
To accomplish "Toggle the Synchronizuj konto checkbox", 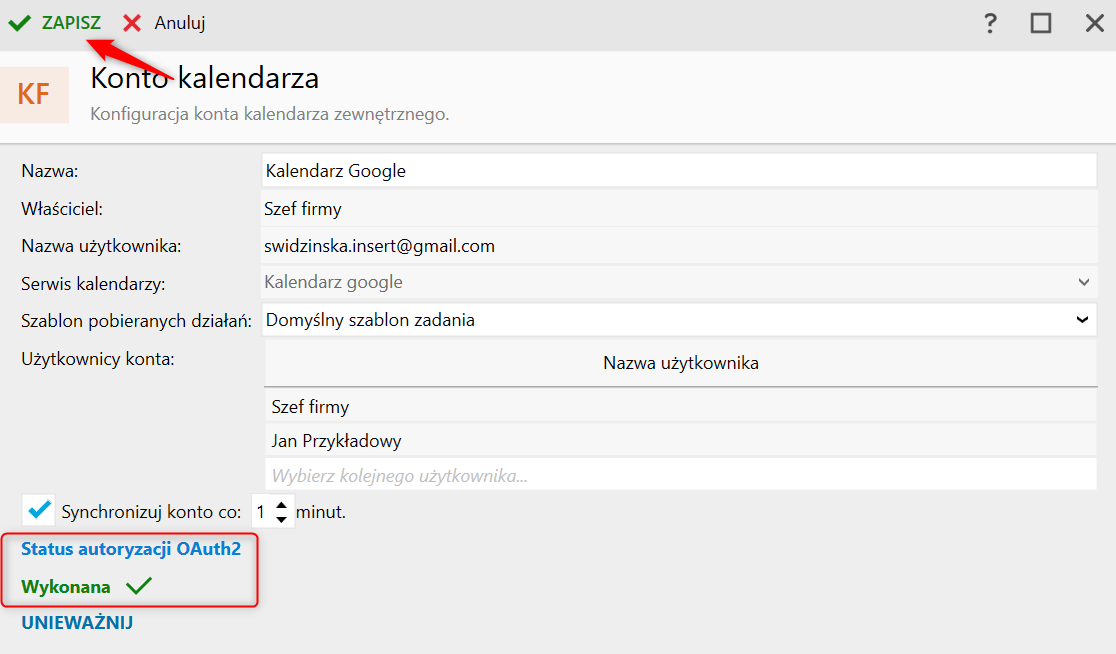I will (40, 510).
